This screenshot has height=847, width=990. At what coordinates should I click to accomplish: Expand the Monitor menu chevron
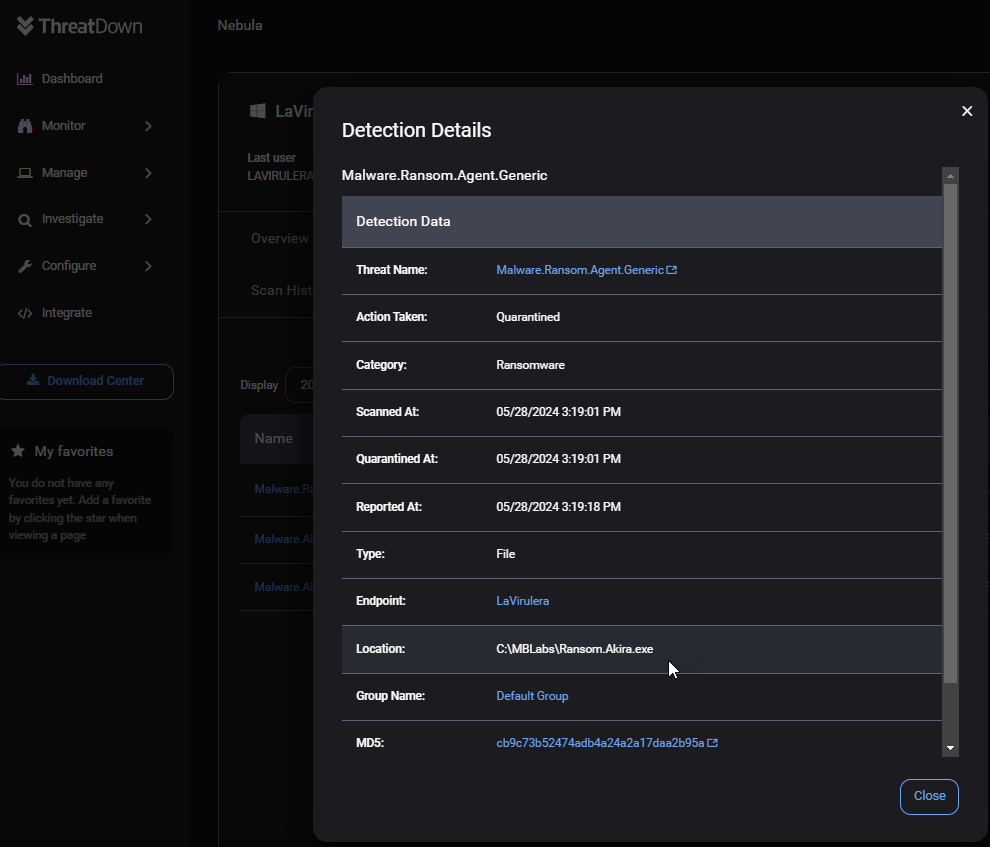(148, 126)
